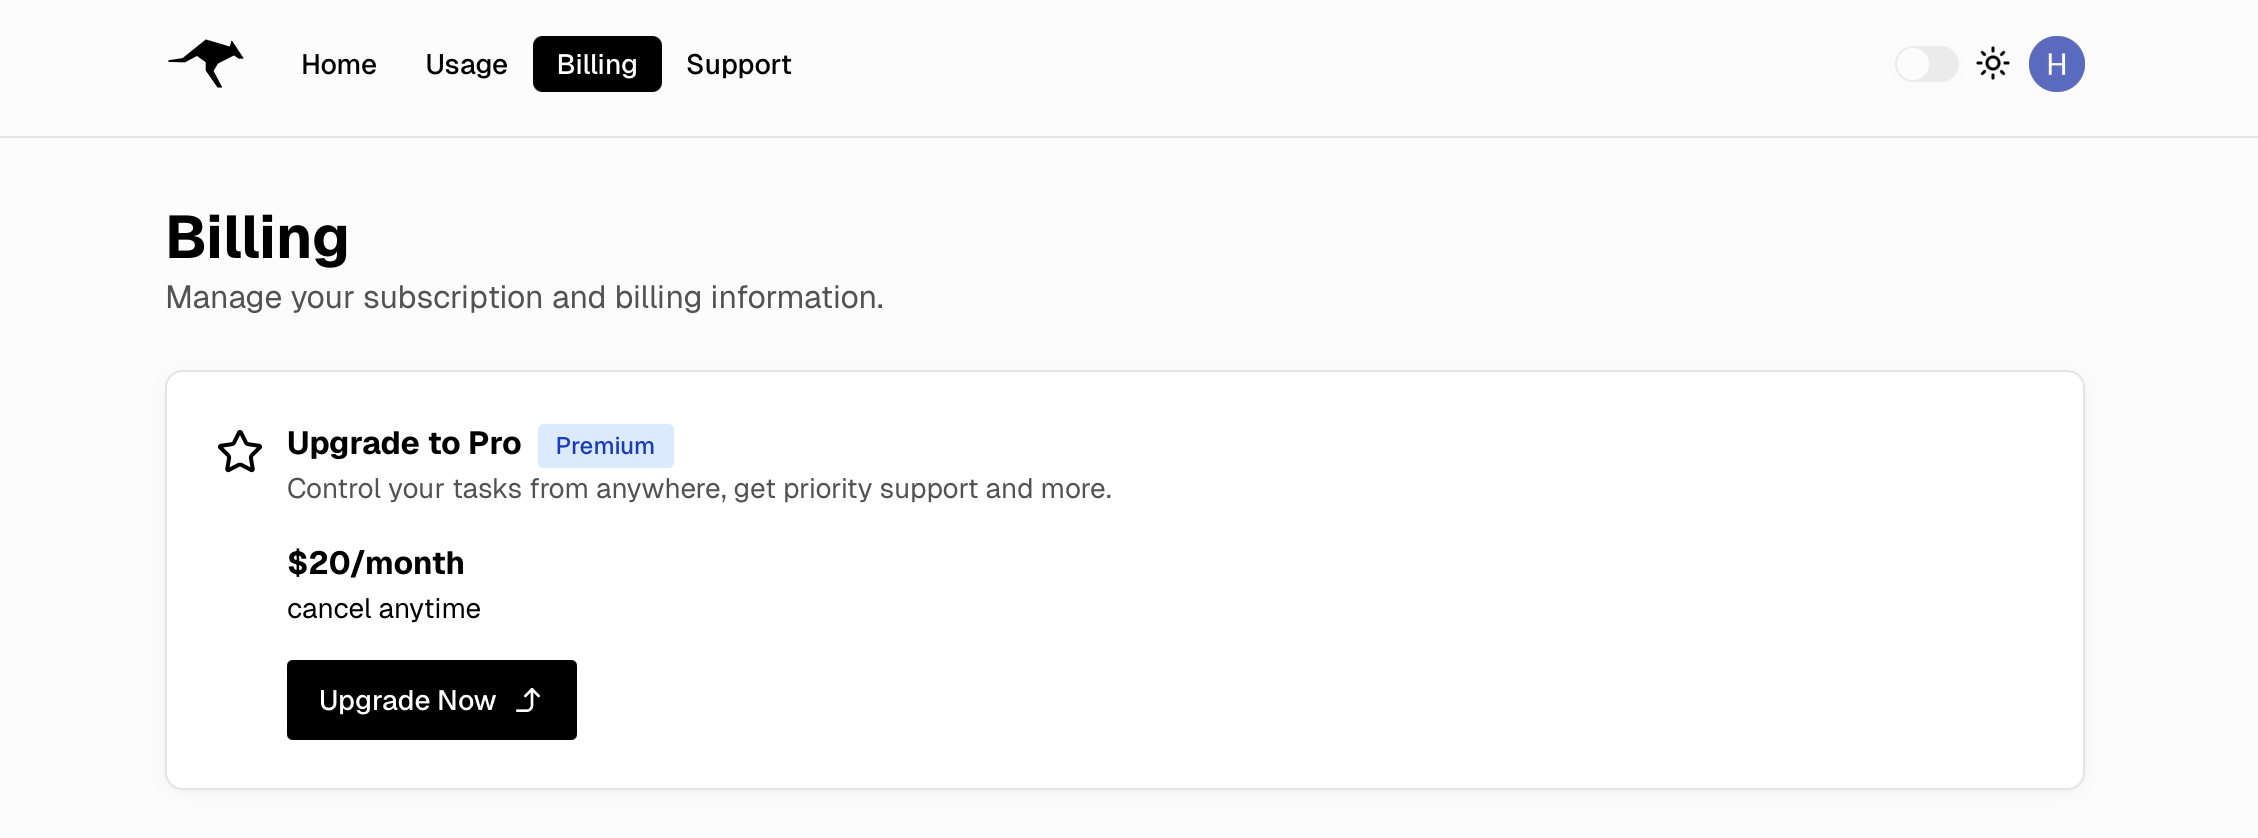The width and height of the screenshot is (2258, 838).
Task: Click the cancel anytime text
Action: pos(384,608)
